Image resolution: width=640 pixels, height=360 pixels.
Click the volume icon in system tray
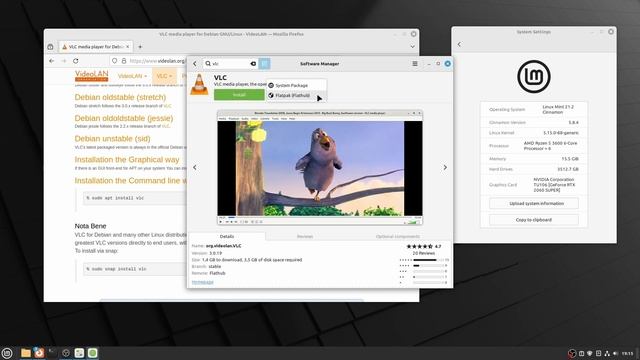pyautogui.click(x=616, y=353)
